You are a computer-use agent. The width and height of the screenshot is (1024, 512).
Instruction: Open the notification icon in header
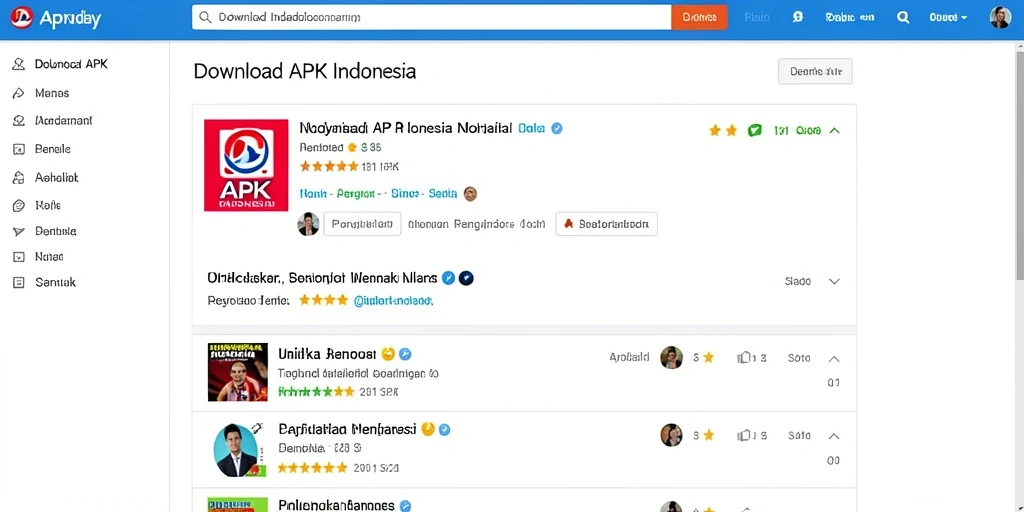[x=797, y=18]
